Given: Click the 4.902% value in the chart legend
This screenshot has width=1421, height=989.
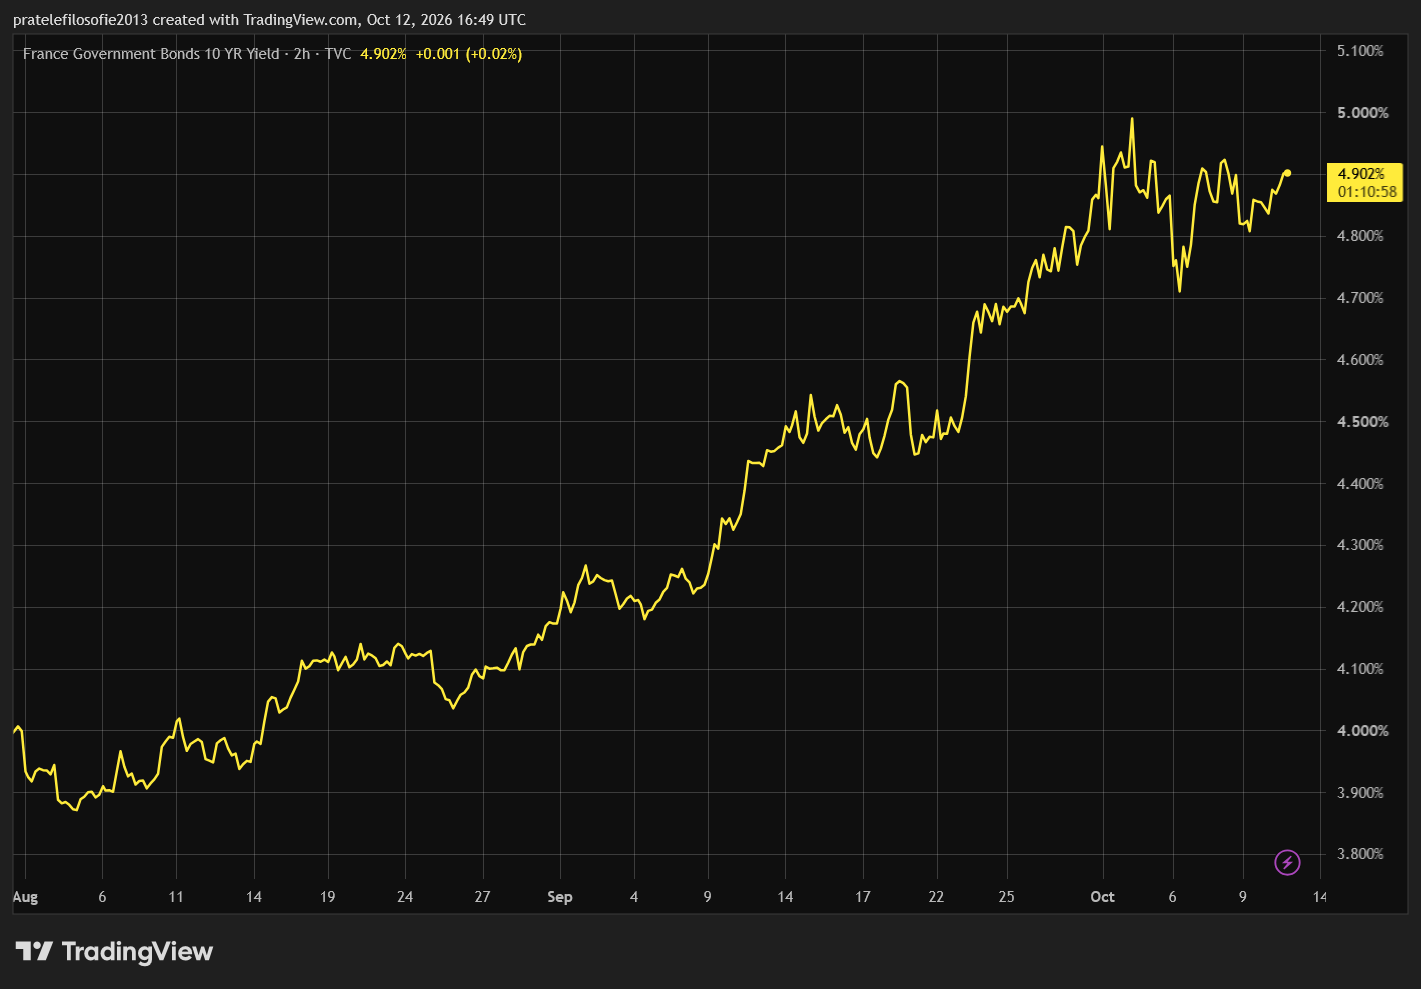Looking at the screenshot, I should (x=383, y=54).
